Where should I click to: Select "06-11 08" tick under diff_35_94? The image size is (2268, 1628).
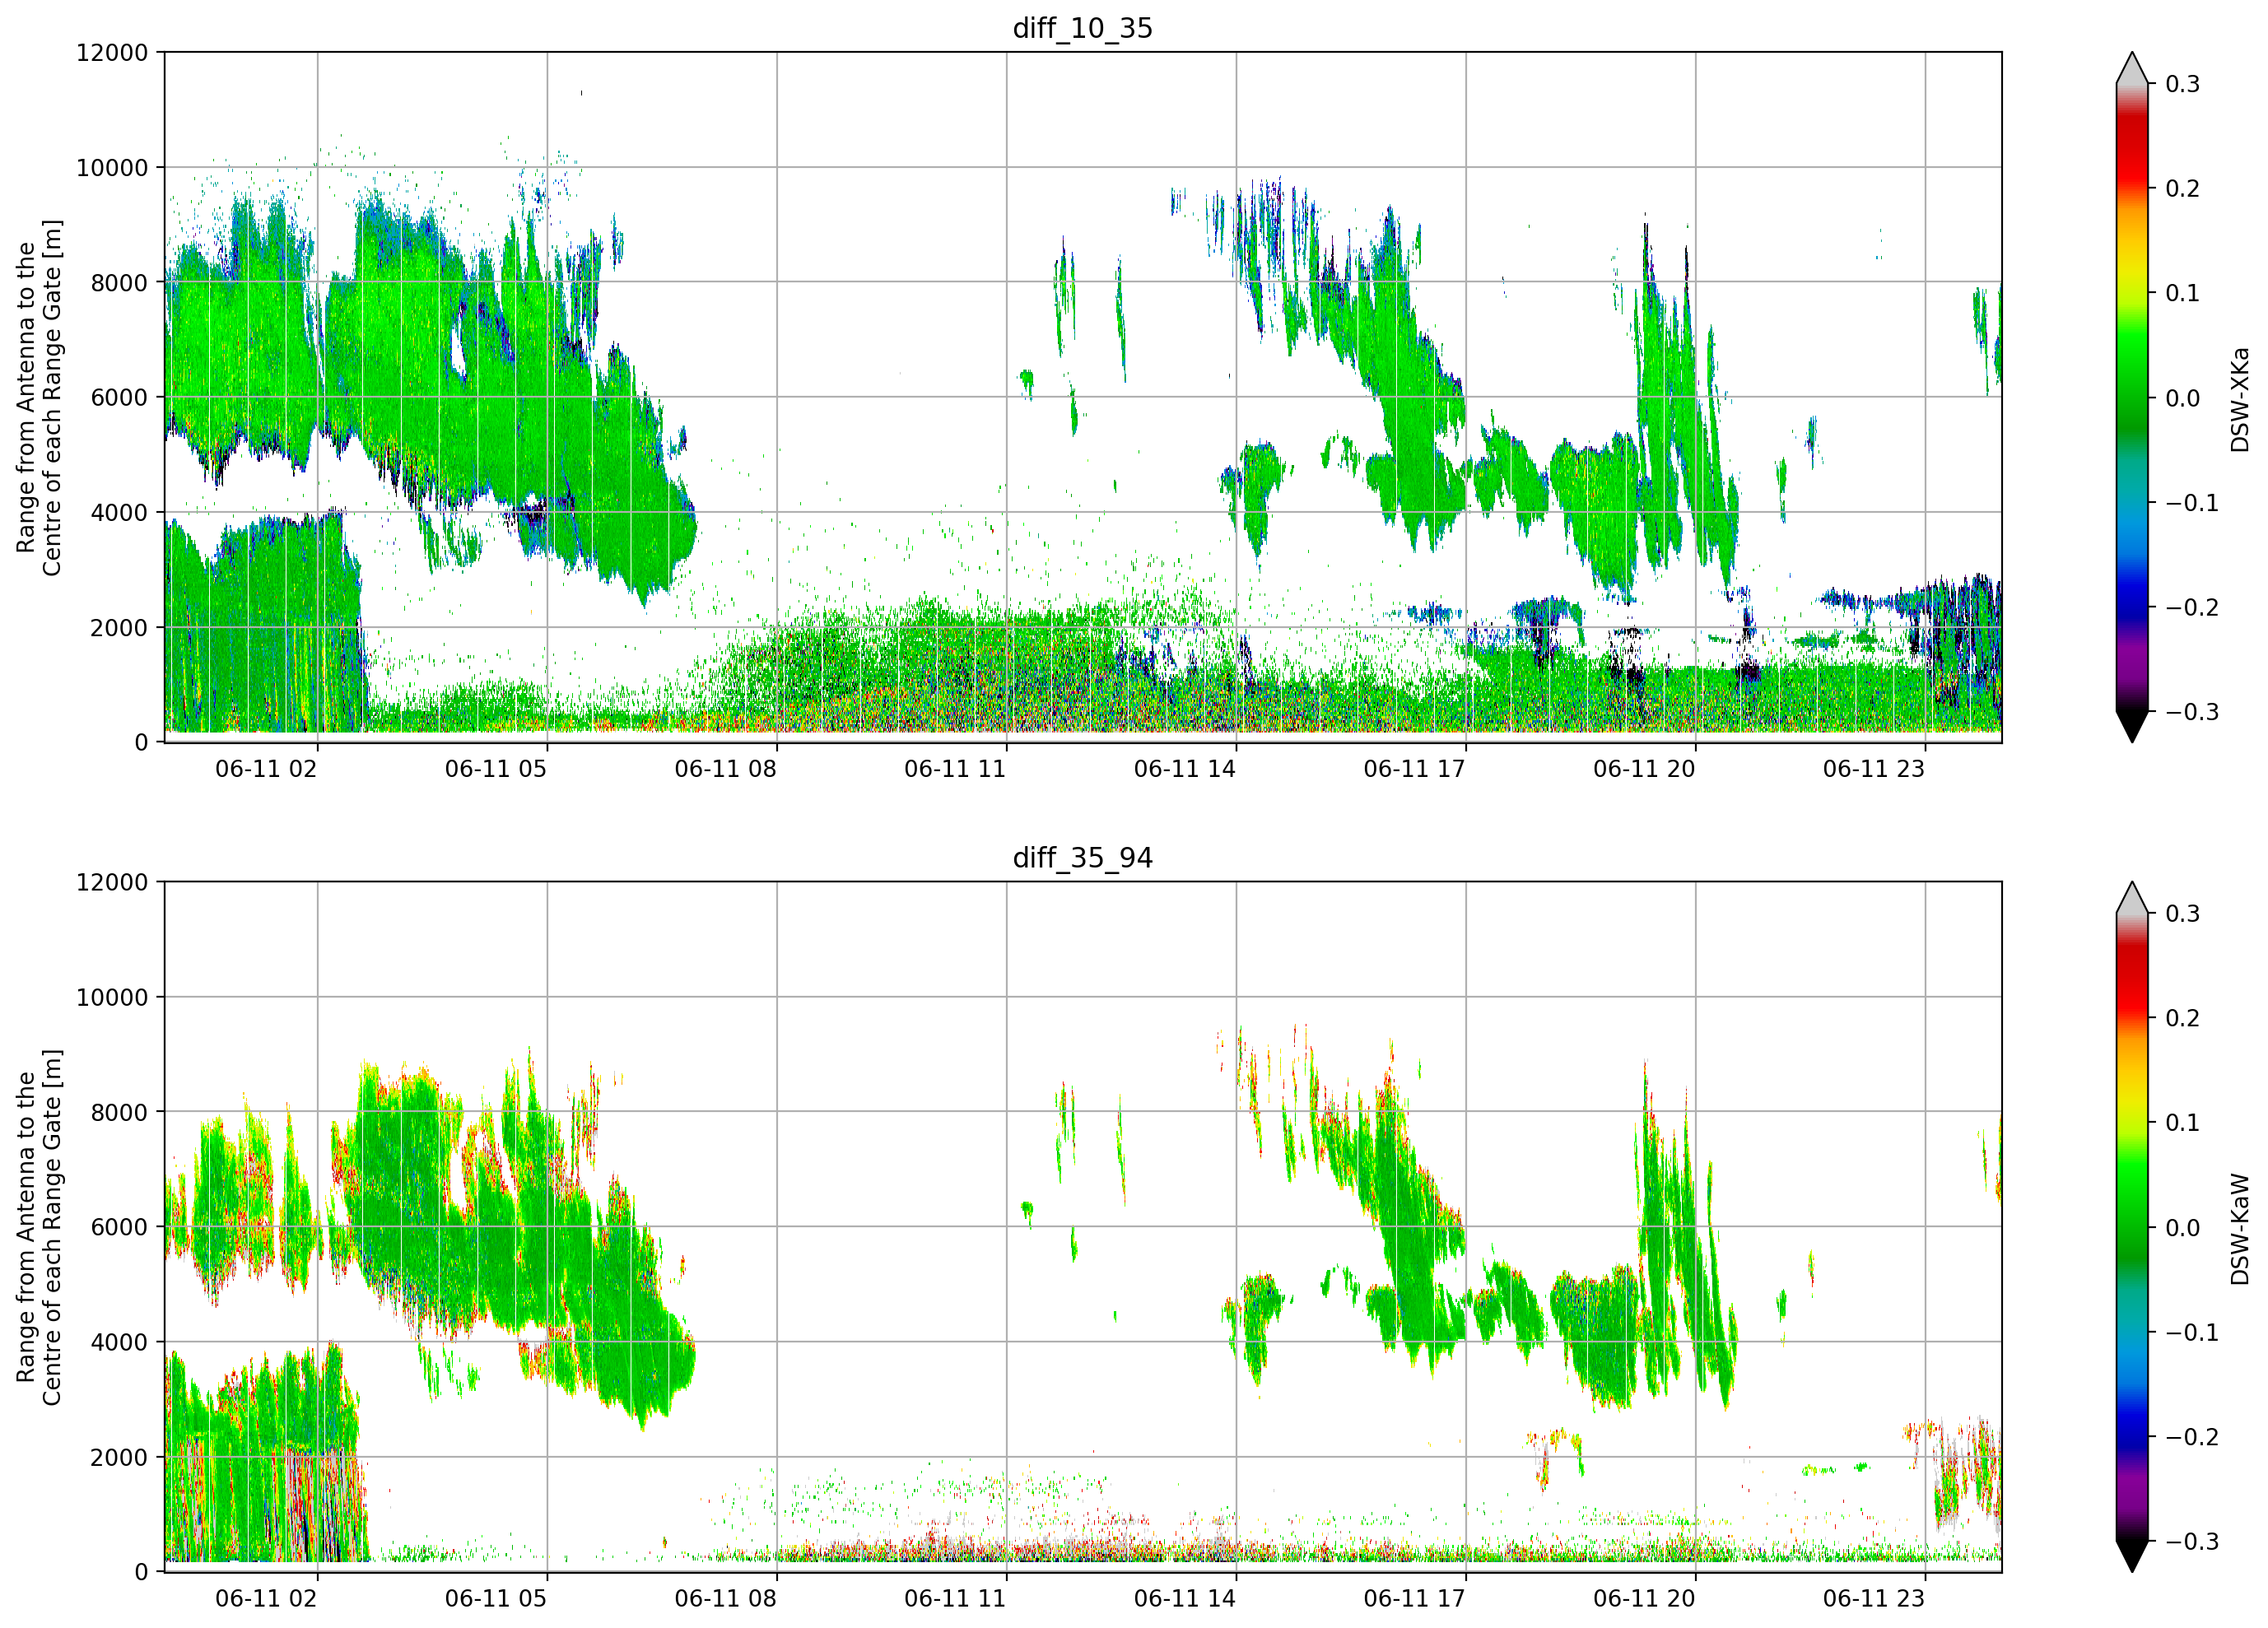(725, 1598)
